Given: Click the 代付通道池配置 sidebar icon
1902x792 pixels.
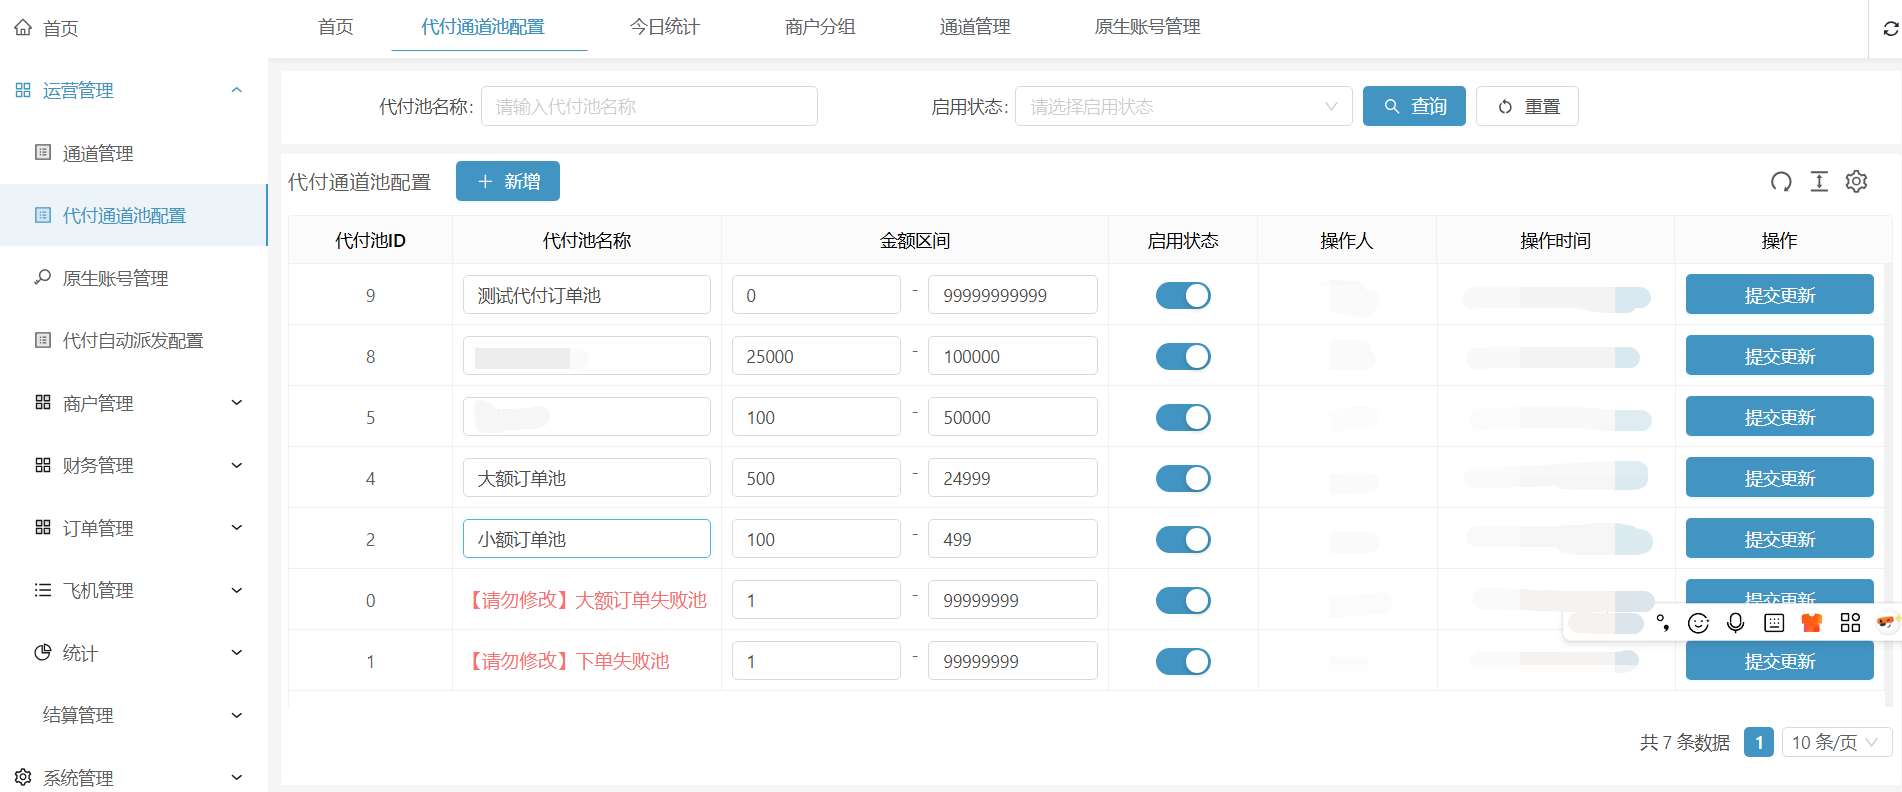Looking at the screenshot, I should 43,215.
